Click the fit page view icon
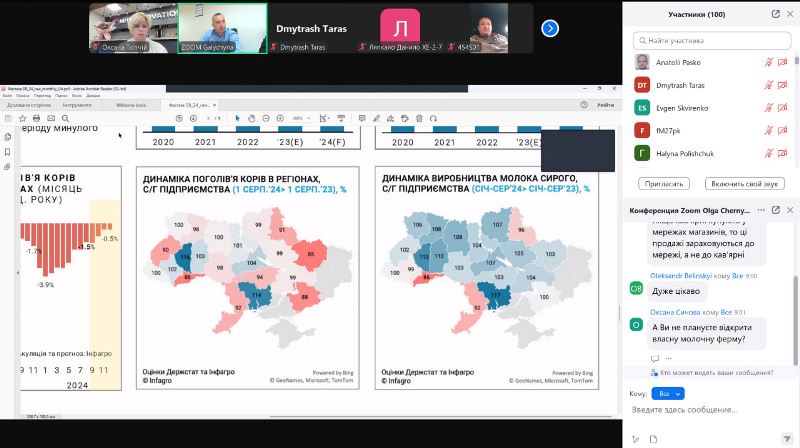This screenshot has width=800, height=448. [x=323, y=118]
